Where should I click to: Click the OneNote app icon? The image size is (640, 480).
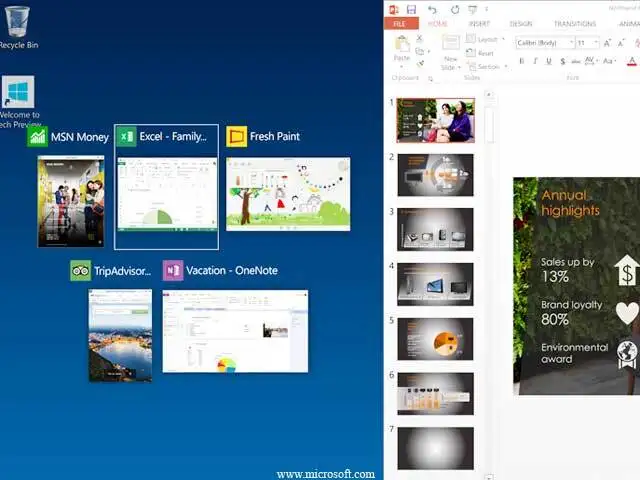(x=173, y=271)
